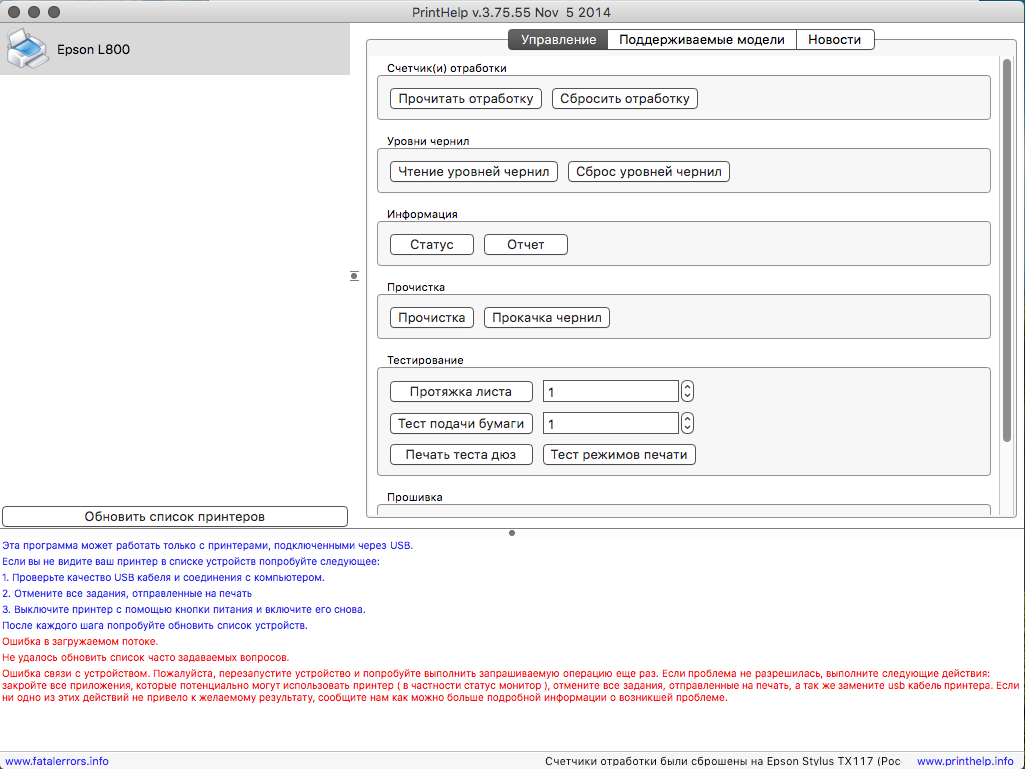Click 'Не удалось обновить список' log line
The height and width of the screenshot is (769, 1025).
click(x=145, y=657)
